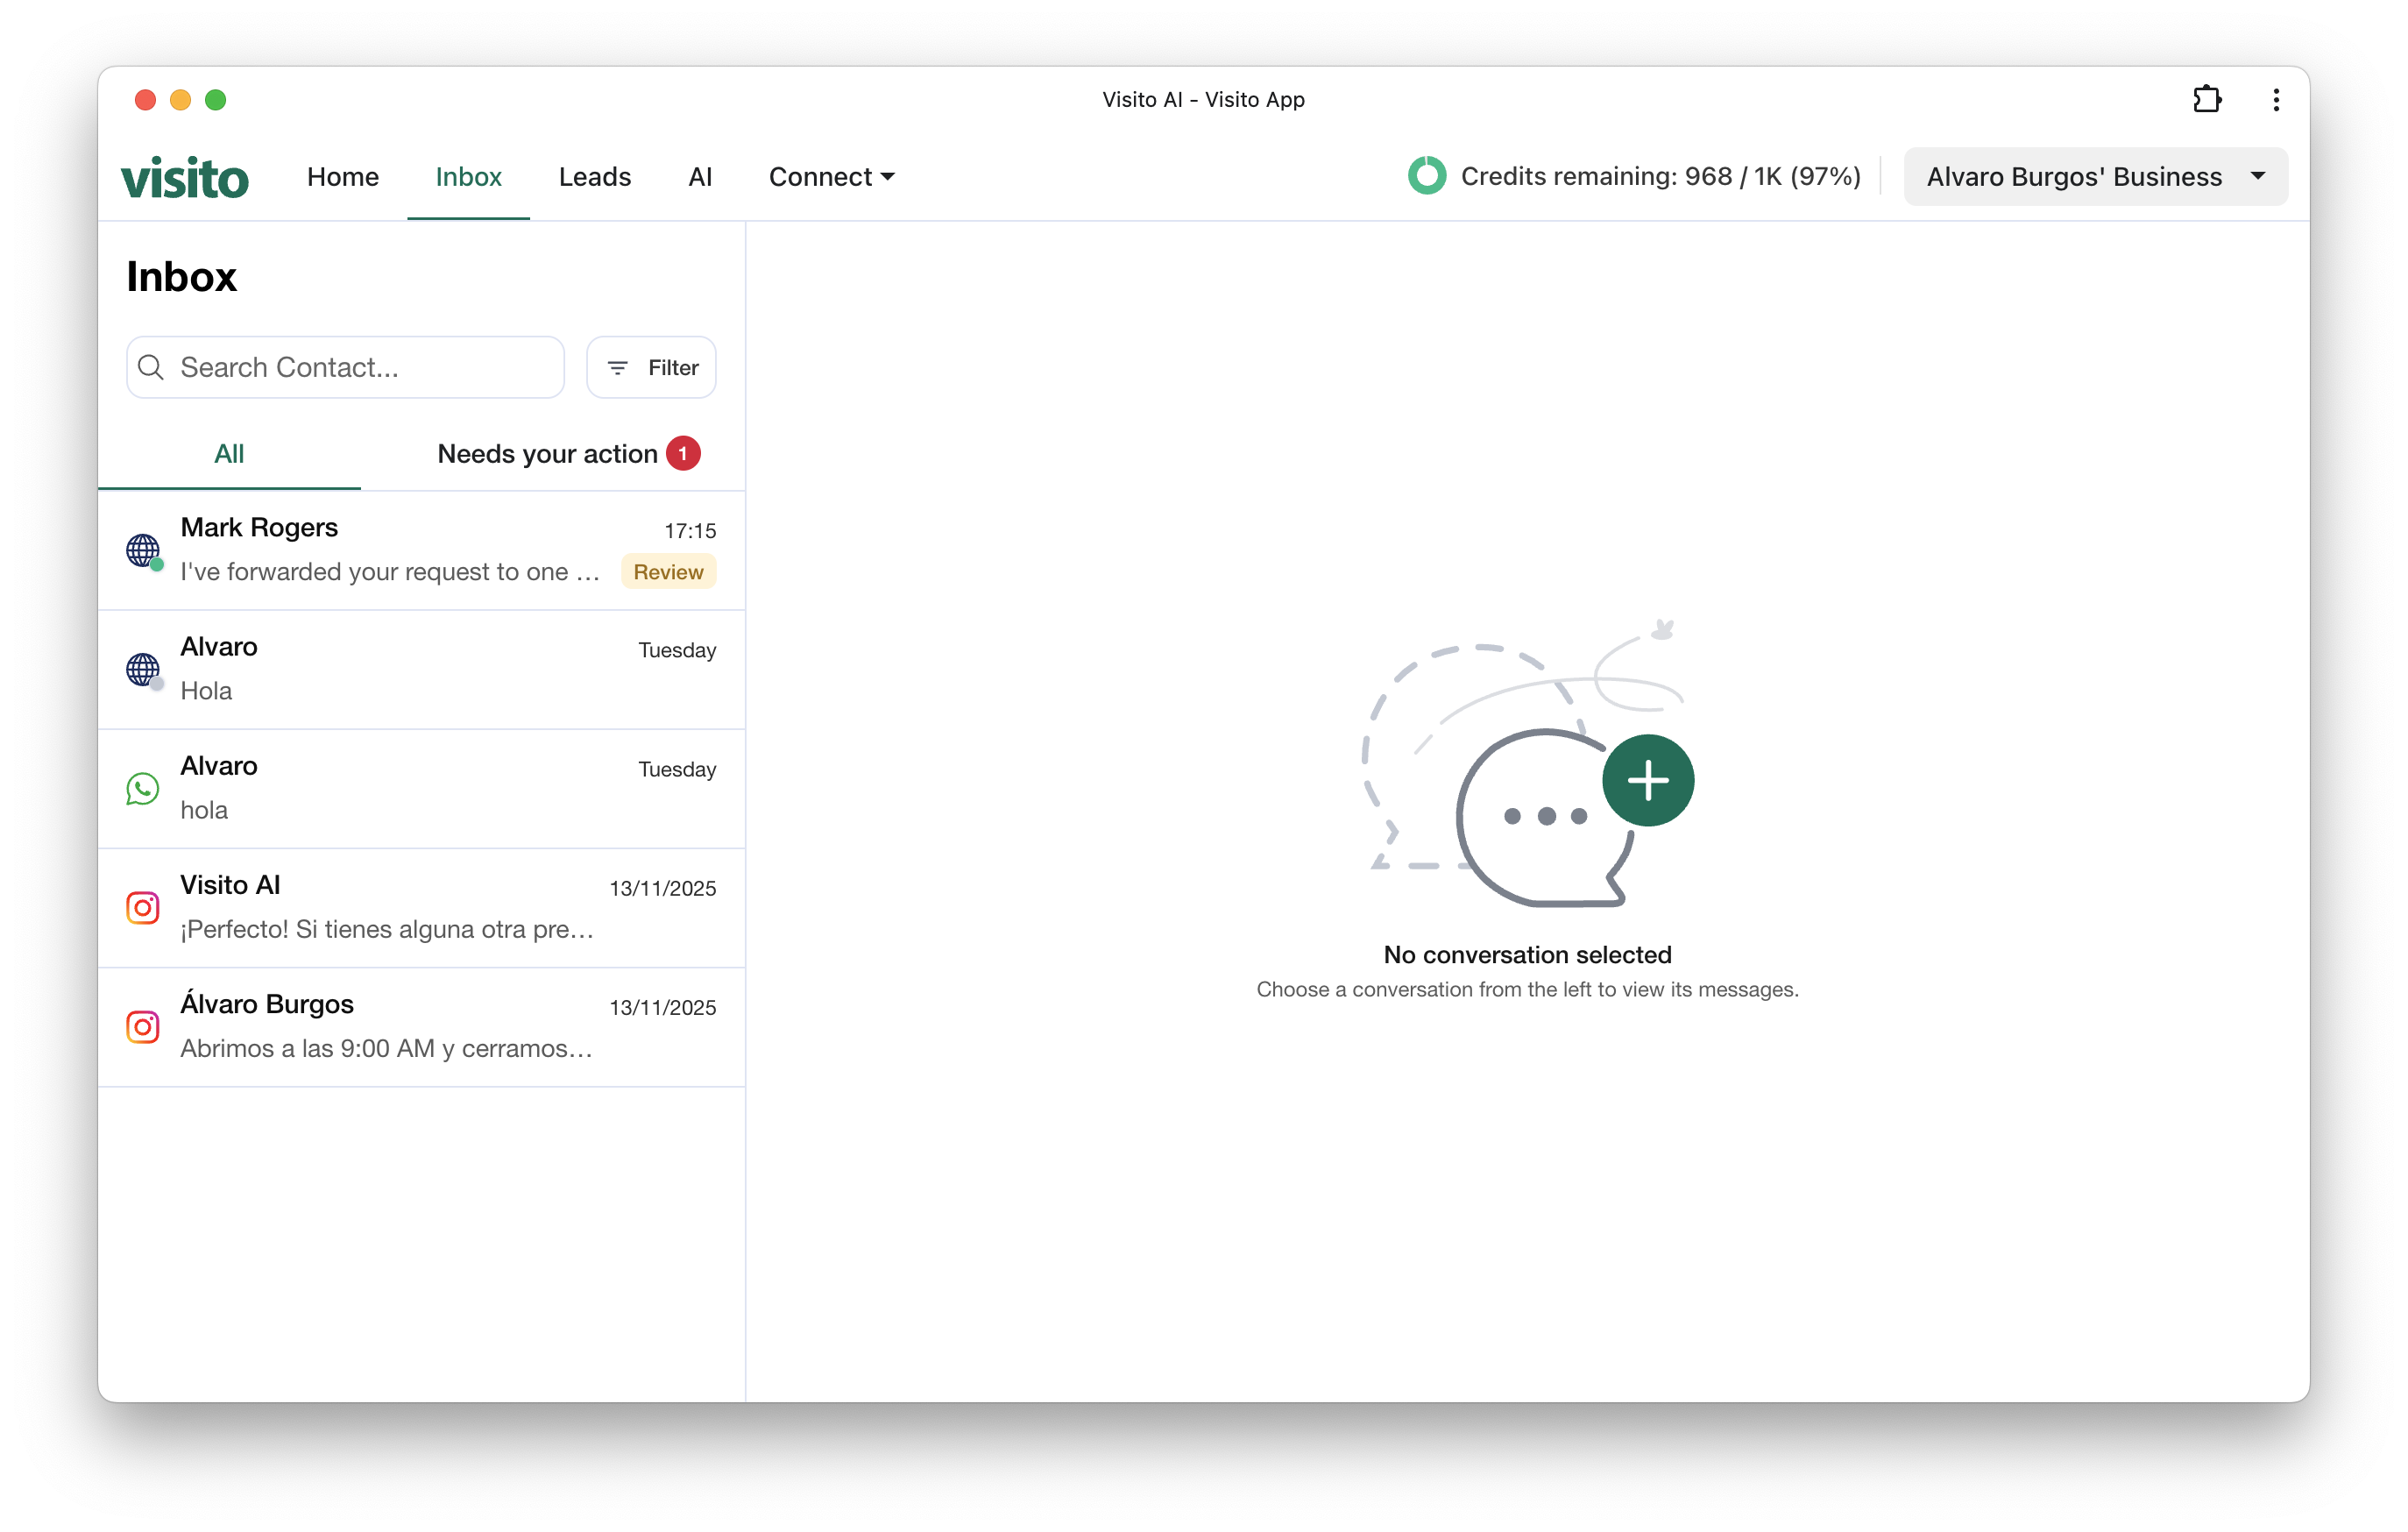Click the Search Contact input field
This screenshot has height=1532, width=2408.
click(x=344, y=367)
